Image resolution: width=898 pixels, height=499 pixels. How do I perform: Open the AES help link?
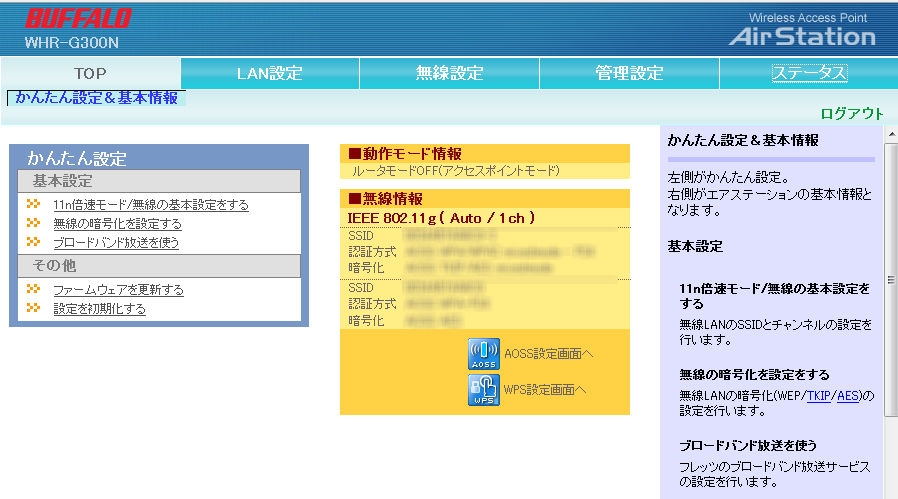pyautogui.click(x=848, y=395)
